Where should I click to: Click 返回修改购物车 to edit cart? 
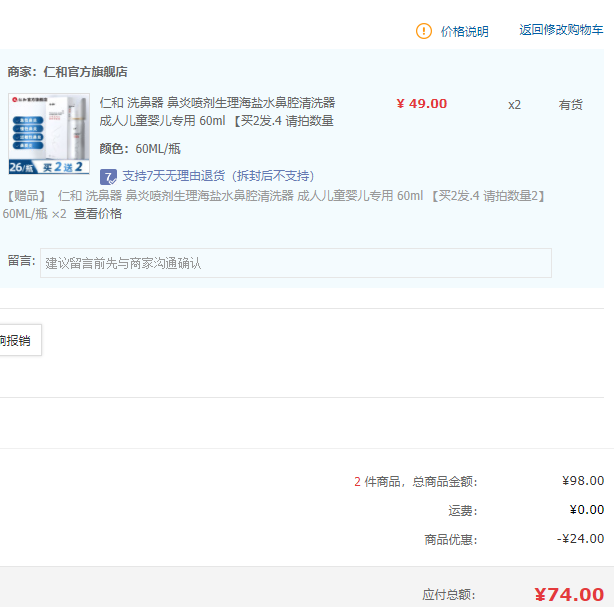pyautogui.click(x=561, y=30)
